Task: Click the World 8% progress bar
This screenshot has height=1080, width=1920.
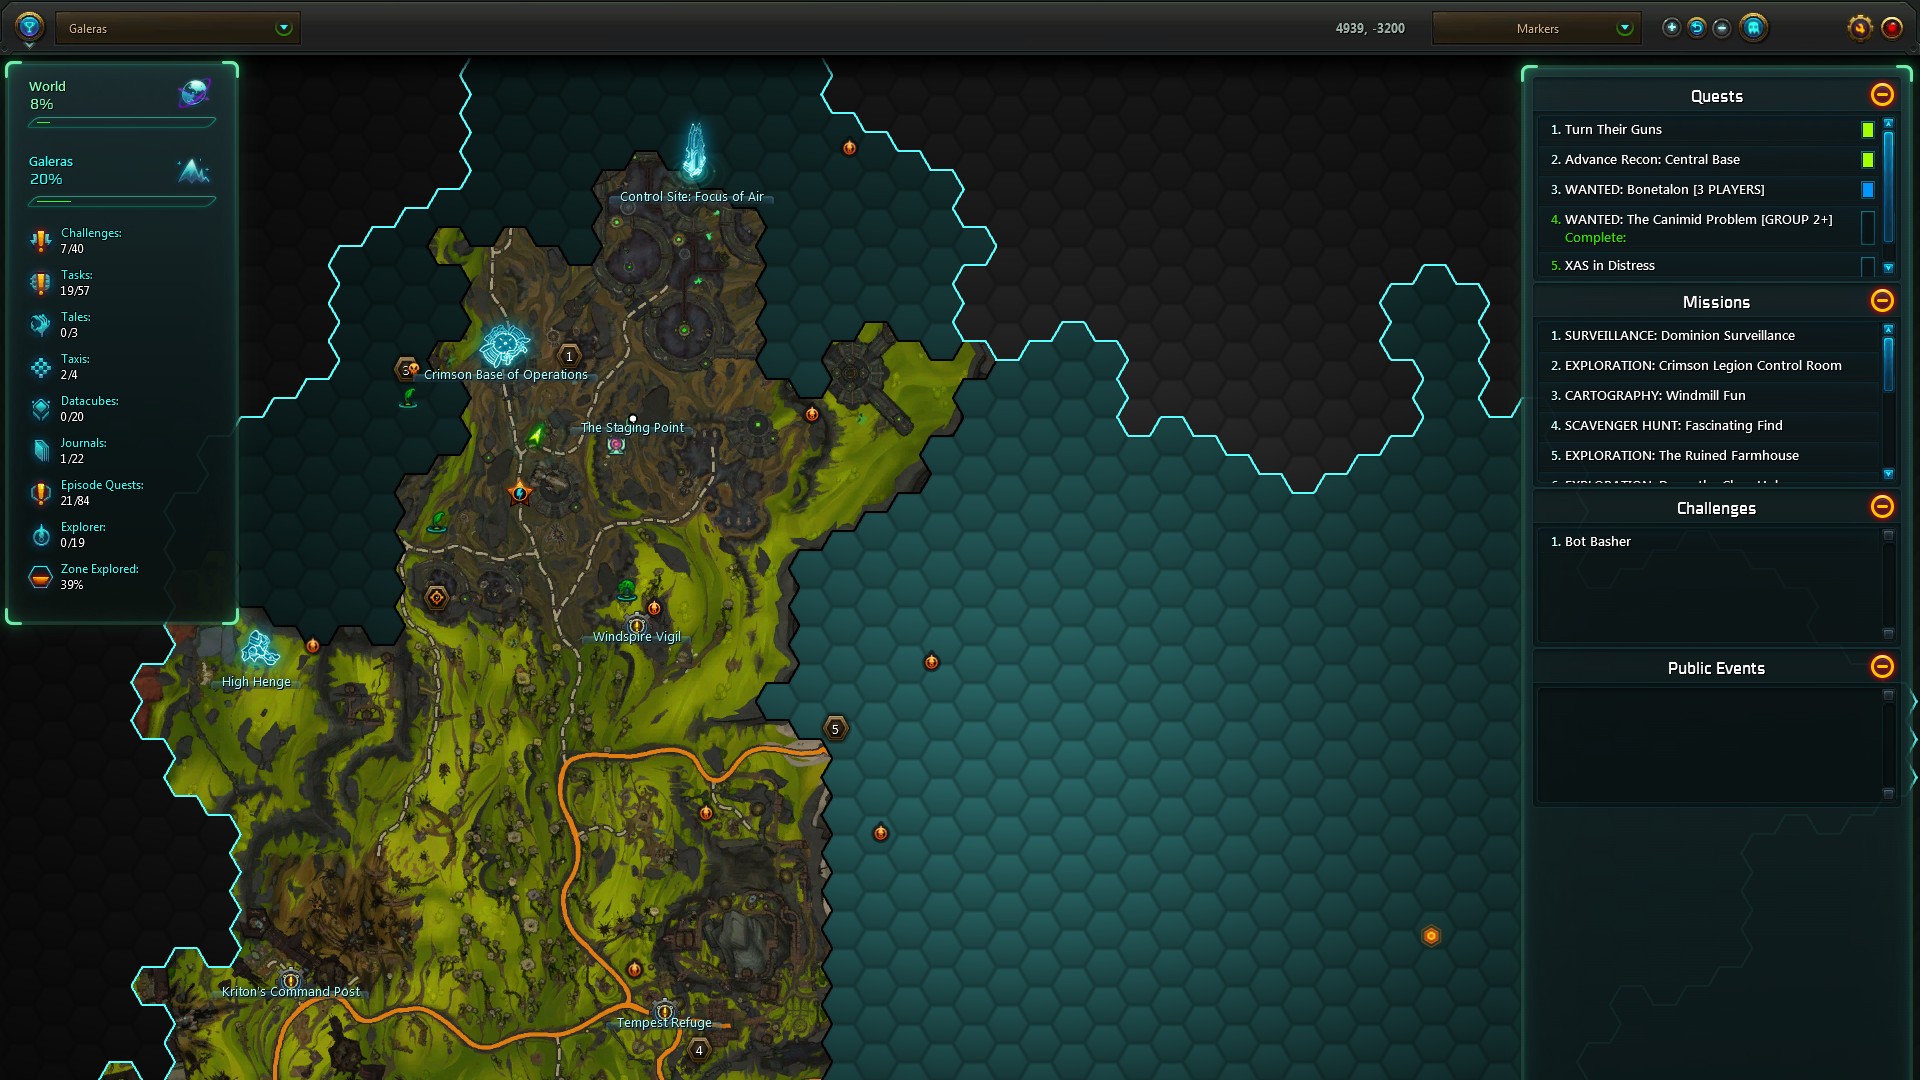Action: [x=122, y=123]
